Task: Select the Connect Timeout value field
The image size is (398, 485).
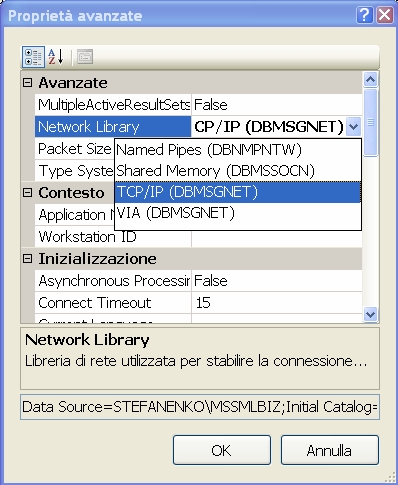Action: click(277, 303)
